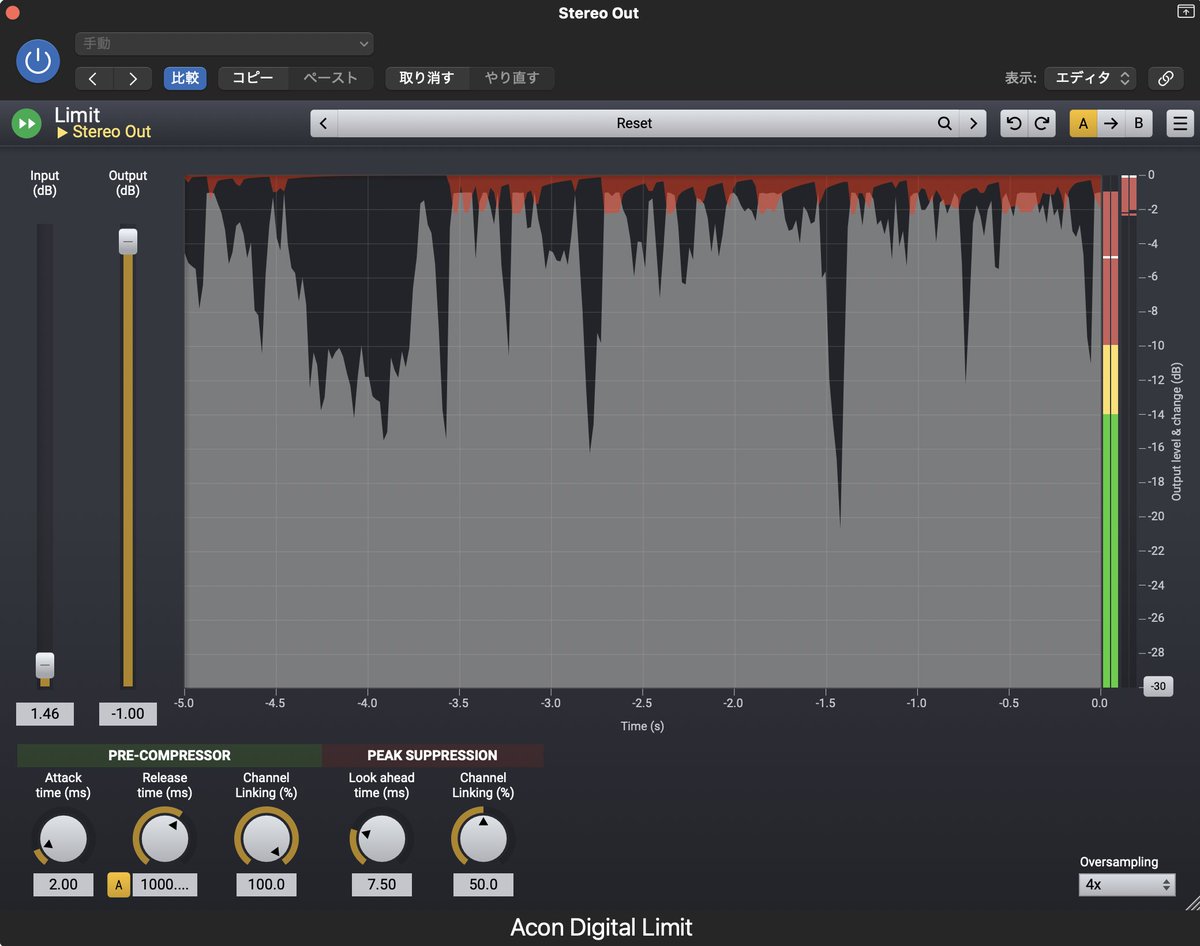The image size is (1200, 946).
Task: Click the Look ahead time knob
Action: [381, 838]
